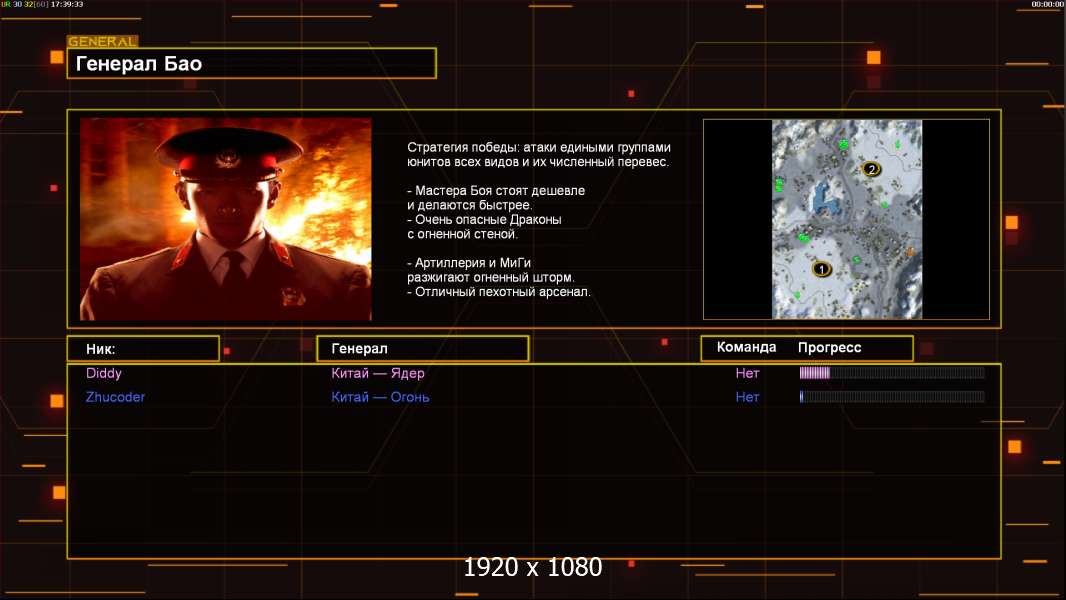Select the 'Генерал Бао' title field
The image size is (1066, 600).
coord(252,63)
